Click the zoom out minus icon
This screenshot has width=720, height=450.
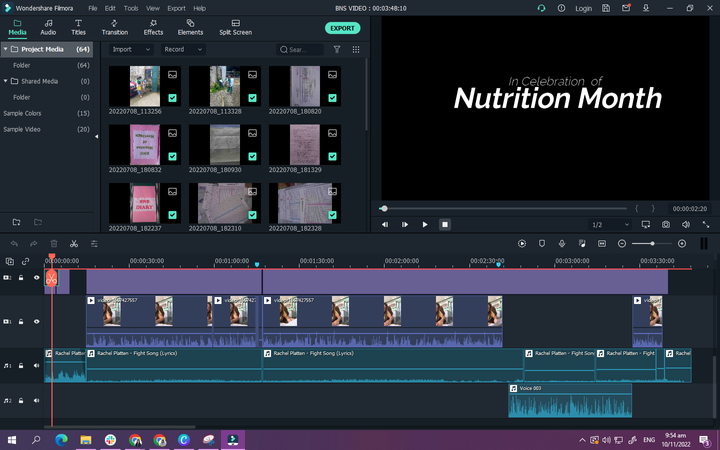click(622, 243)
